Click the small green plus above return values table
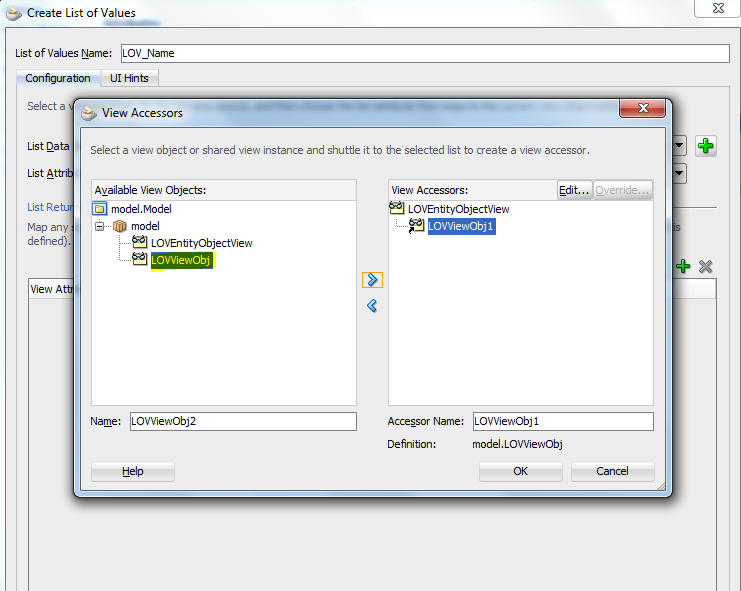Screen dimensions: 741x591 [683, 266]
